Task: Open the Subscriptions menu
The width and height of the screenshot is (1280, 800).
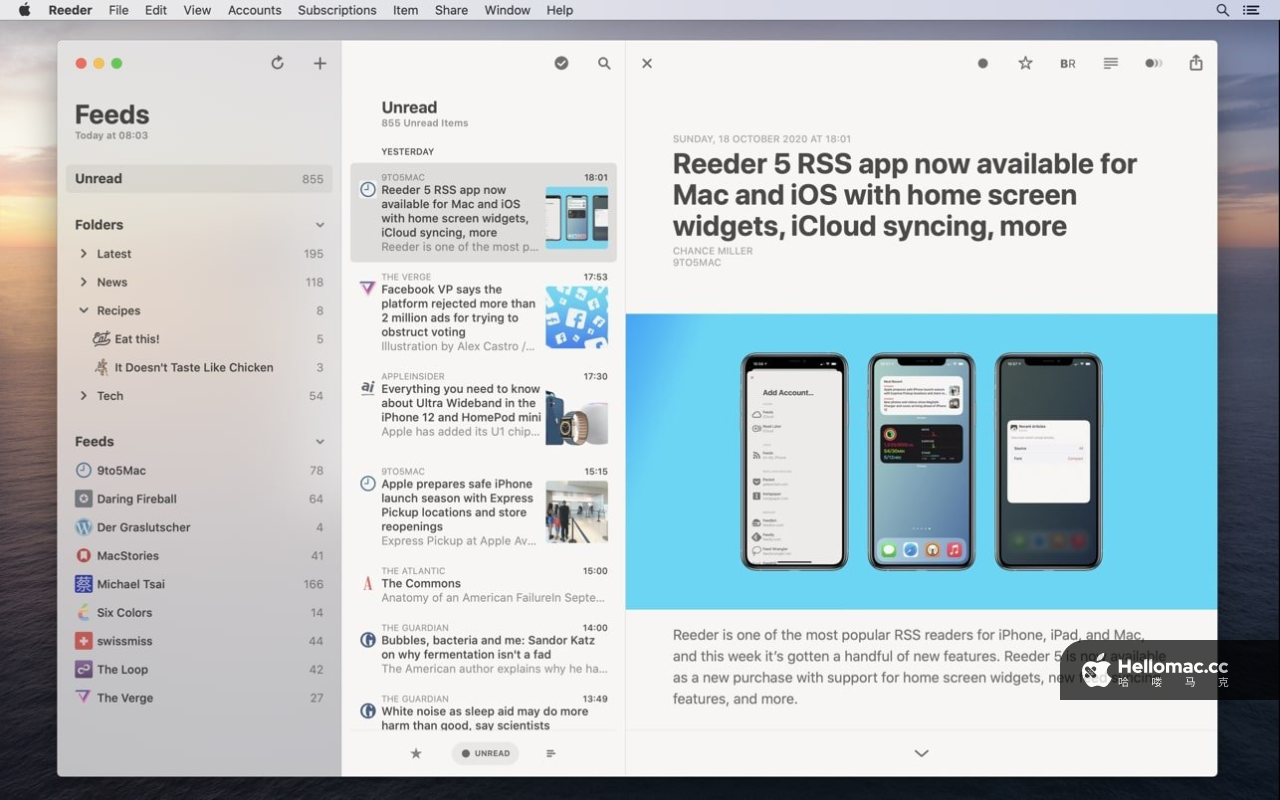Action: coord(337,10)
